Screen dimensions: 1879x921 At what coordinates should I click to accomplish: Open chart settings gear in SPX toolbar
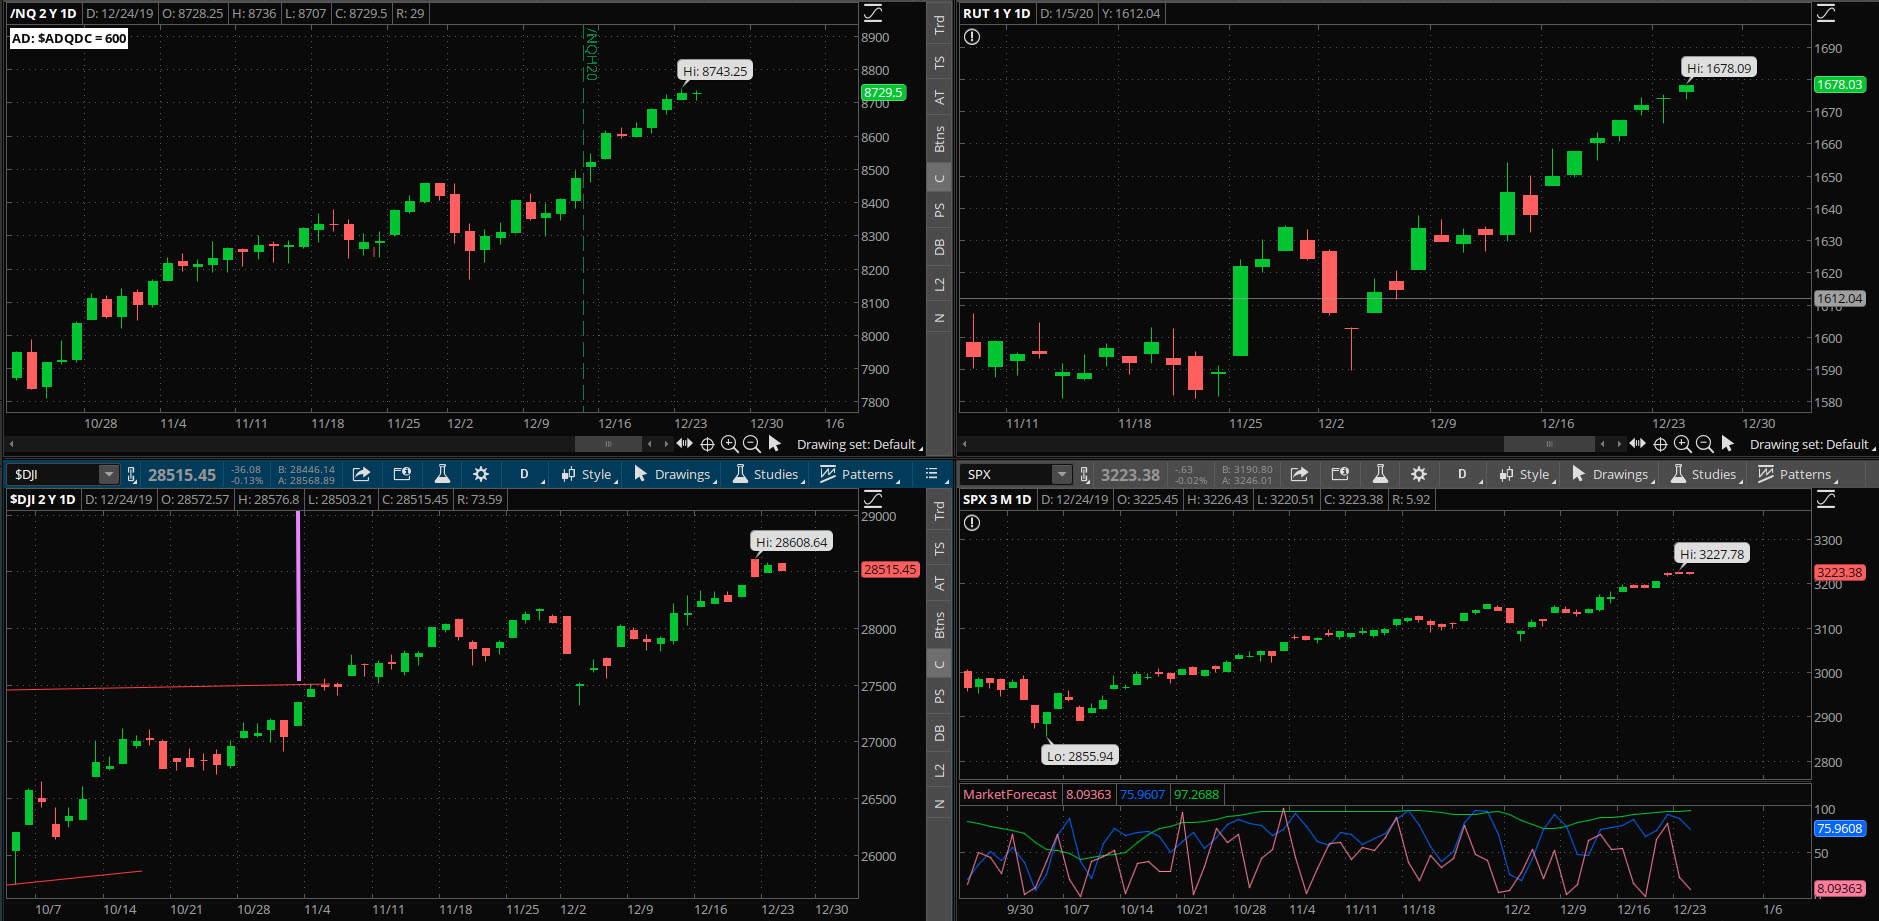point(1419,474)
